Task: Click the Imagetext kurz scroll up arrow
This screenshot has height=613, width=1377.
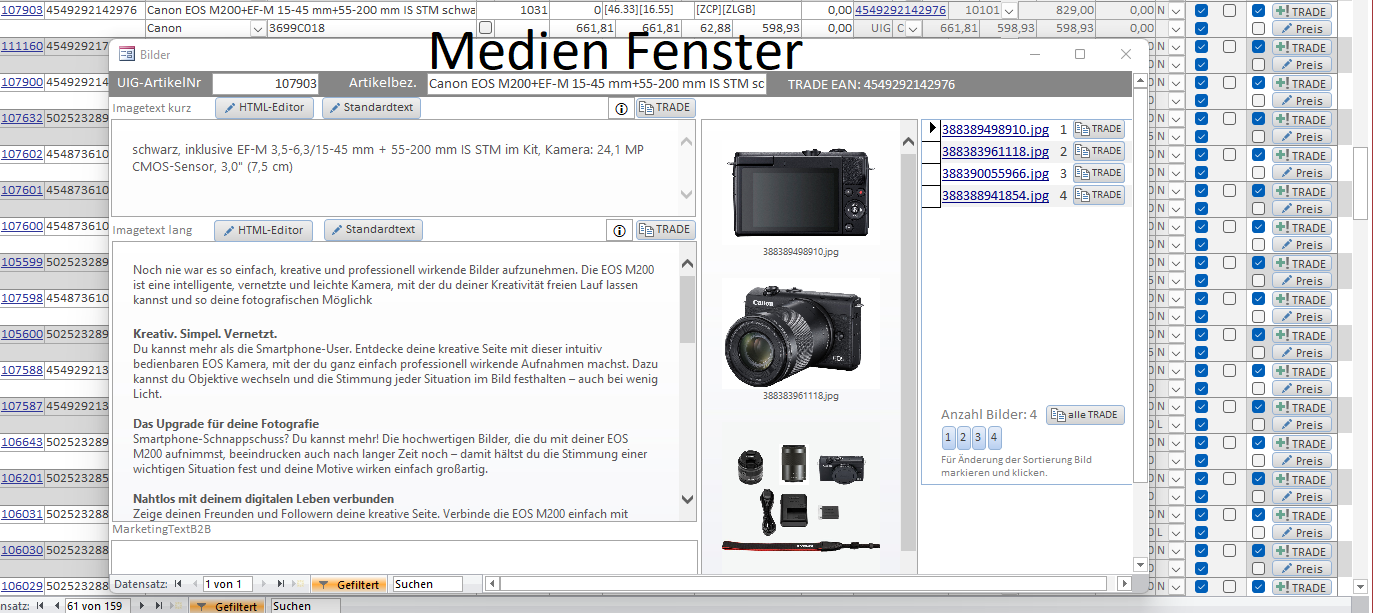Action: click(x=687, y=141)
